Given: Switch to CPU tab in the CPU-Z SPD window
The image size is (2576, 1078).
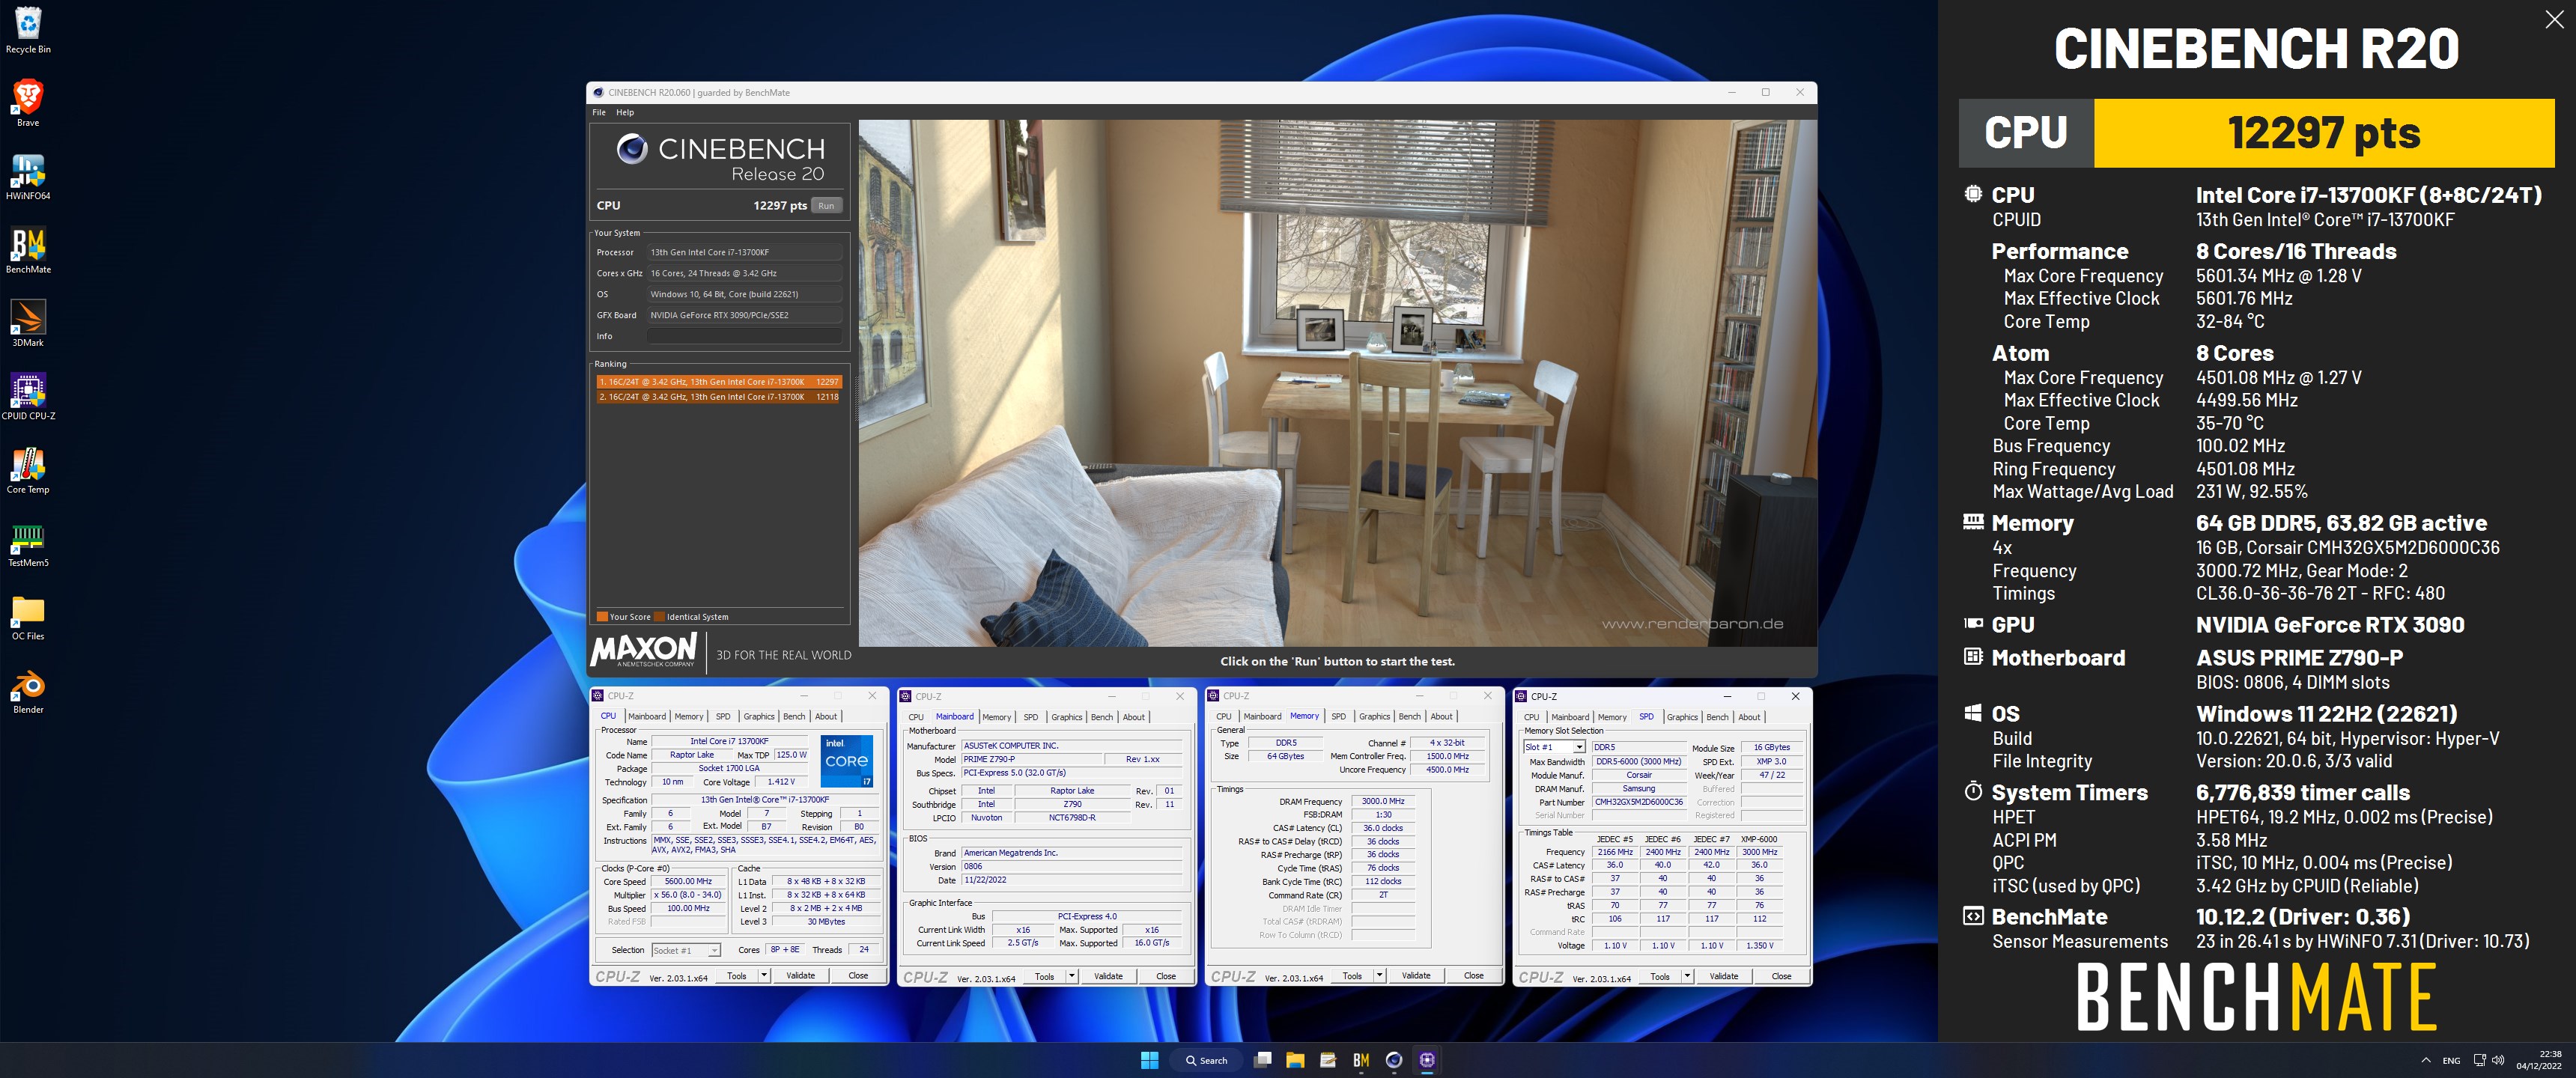Looking at the screenshot, I should point(1532,717).
